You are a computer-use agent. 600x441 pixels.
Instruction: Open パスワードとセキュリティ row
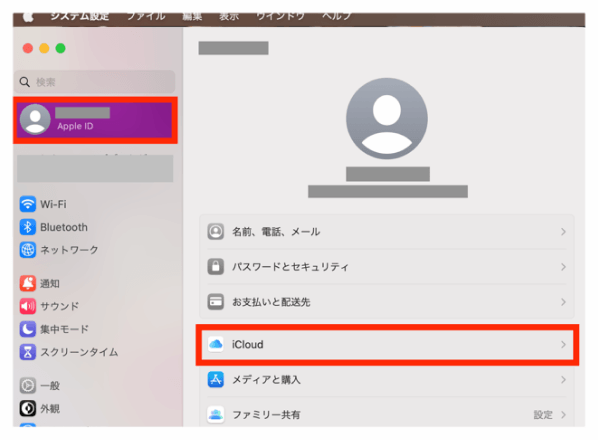387,267
